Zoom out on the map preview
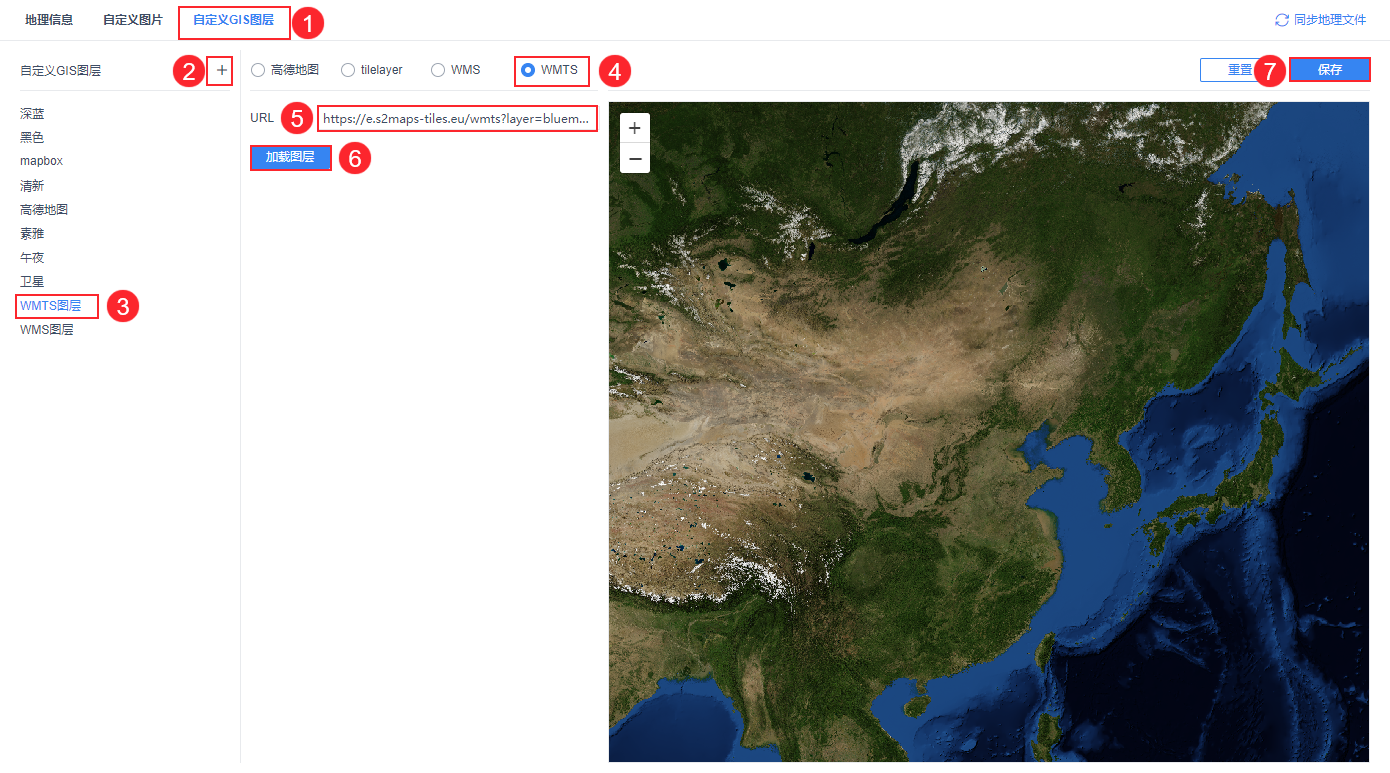 [635, 158]
